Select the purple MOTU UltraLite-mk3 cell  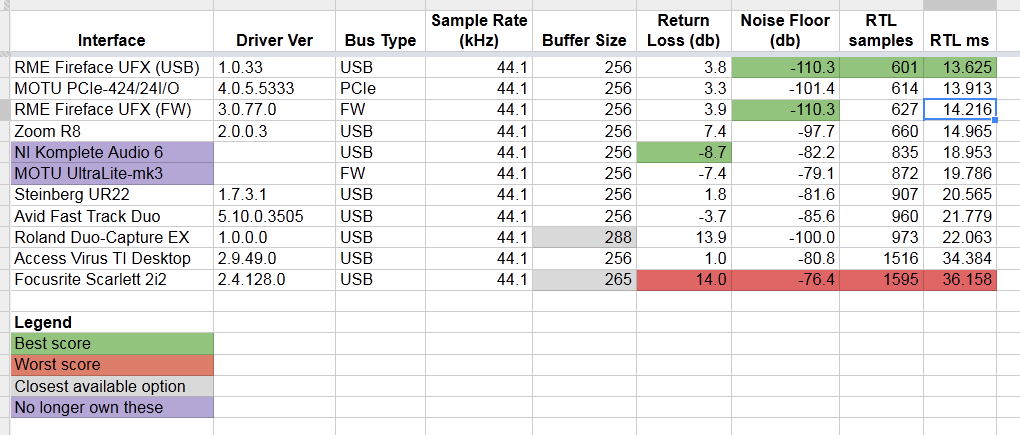click(112, 174)
